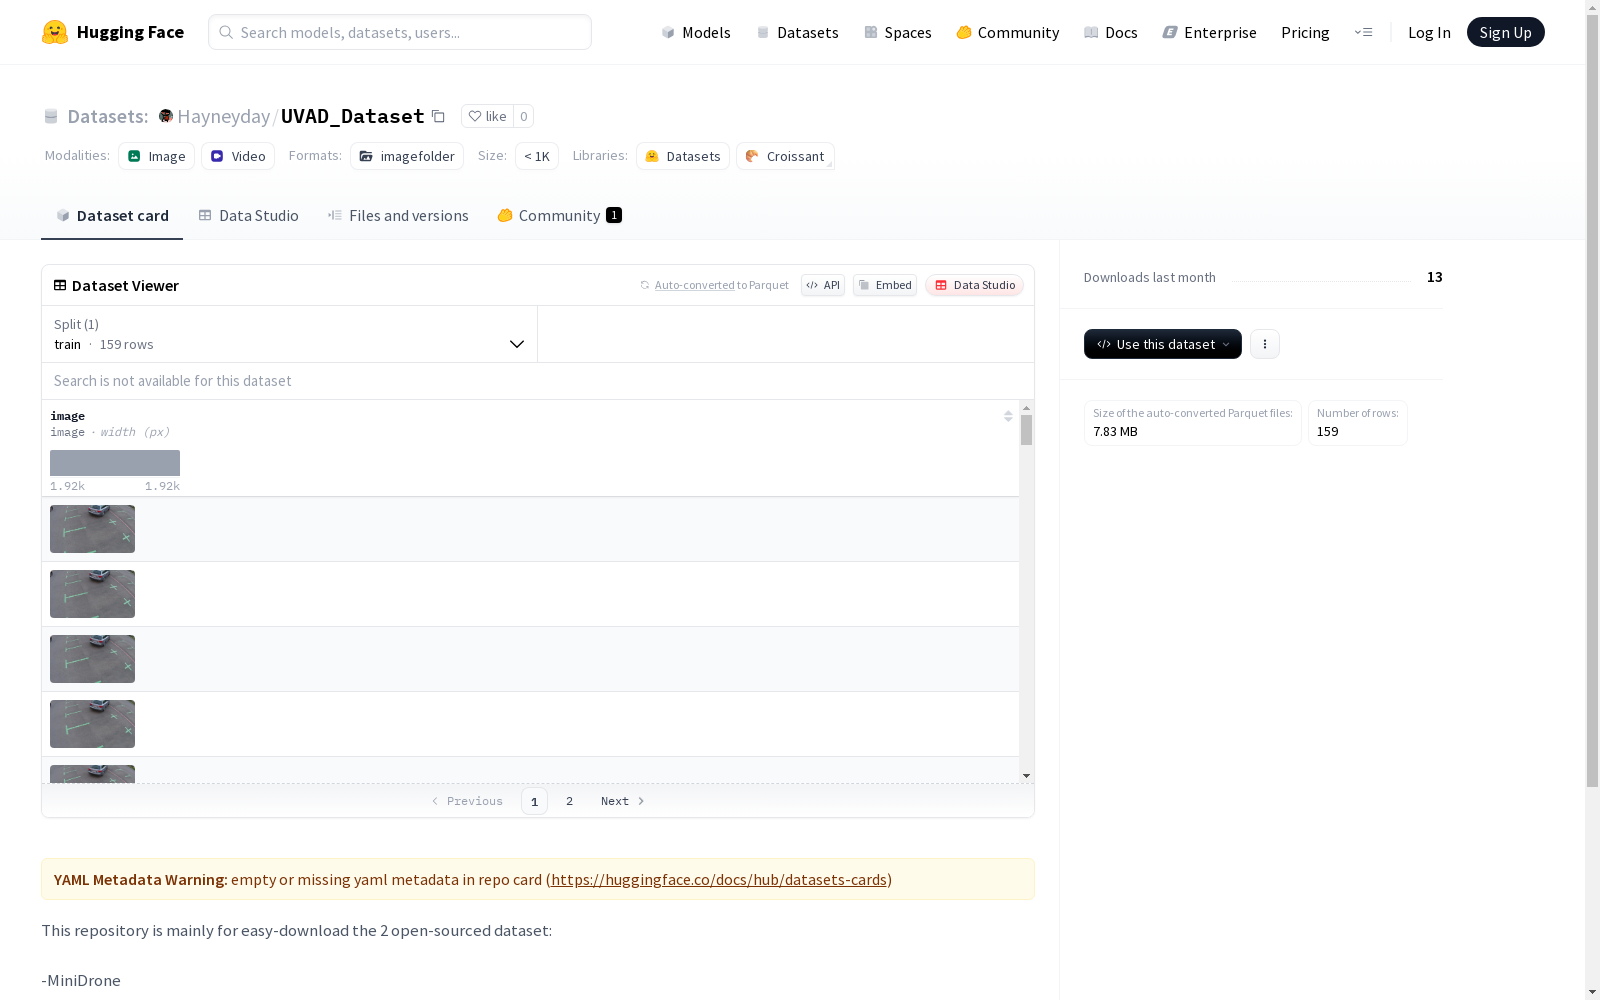
Task: Open the red Data Studio button
Action: (x=975, y=285)
